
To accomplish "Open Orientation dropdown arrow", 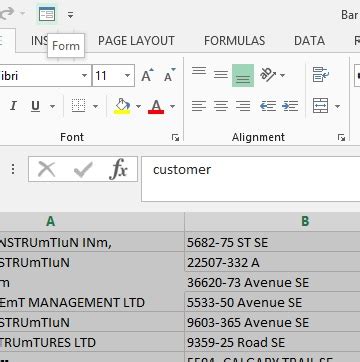I will (282, 75).
